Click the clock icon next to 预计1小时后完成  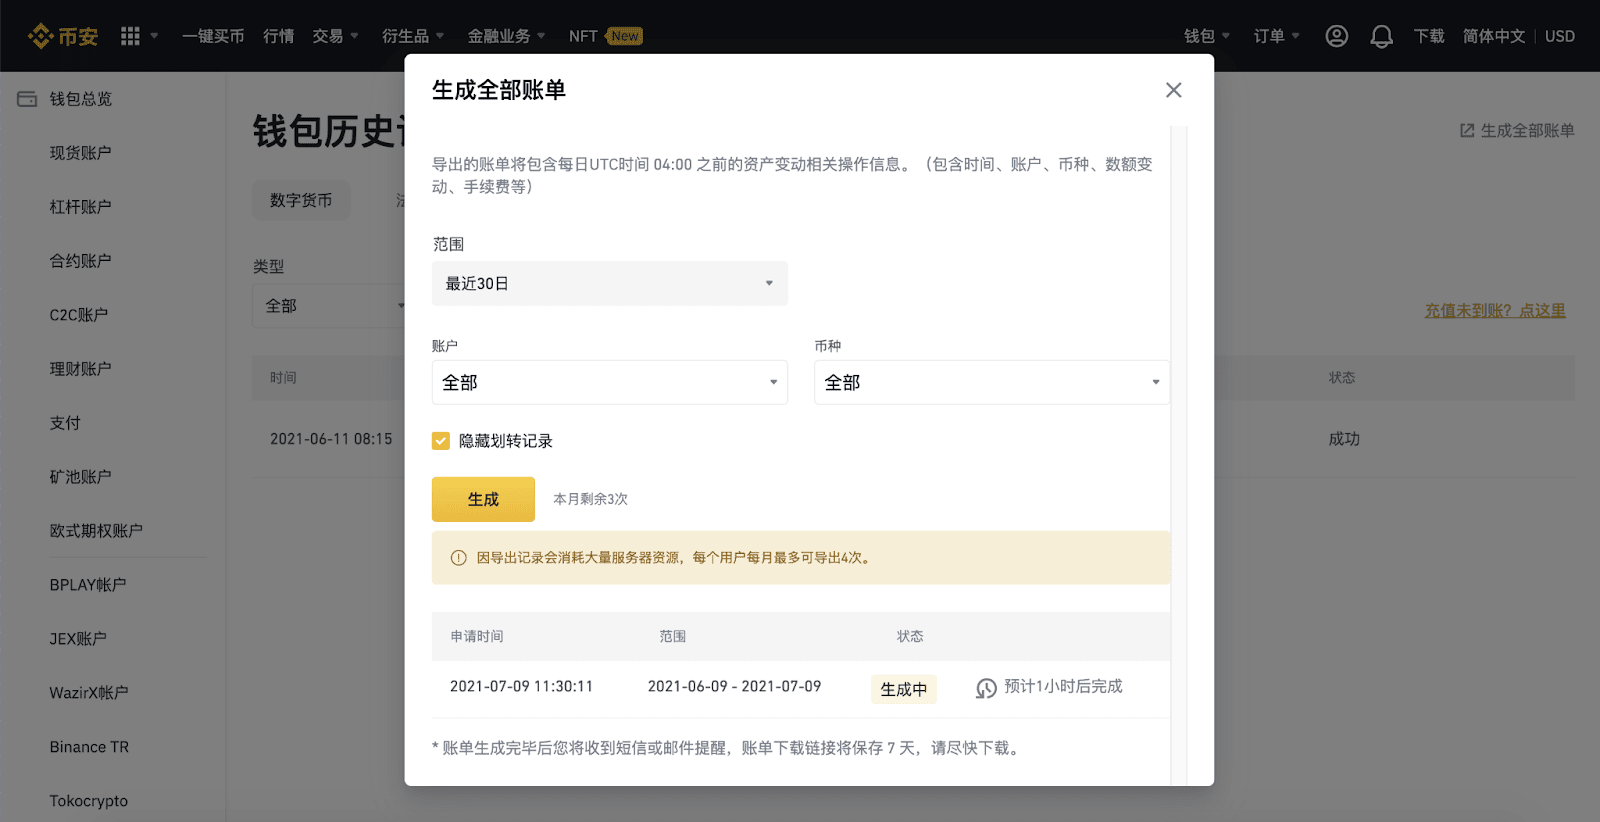[x=986, y=688]
